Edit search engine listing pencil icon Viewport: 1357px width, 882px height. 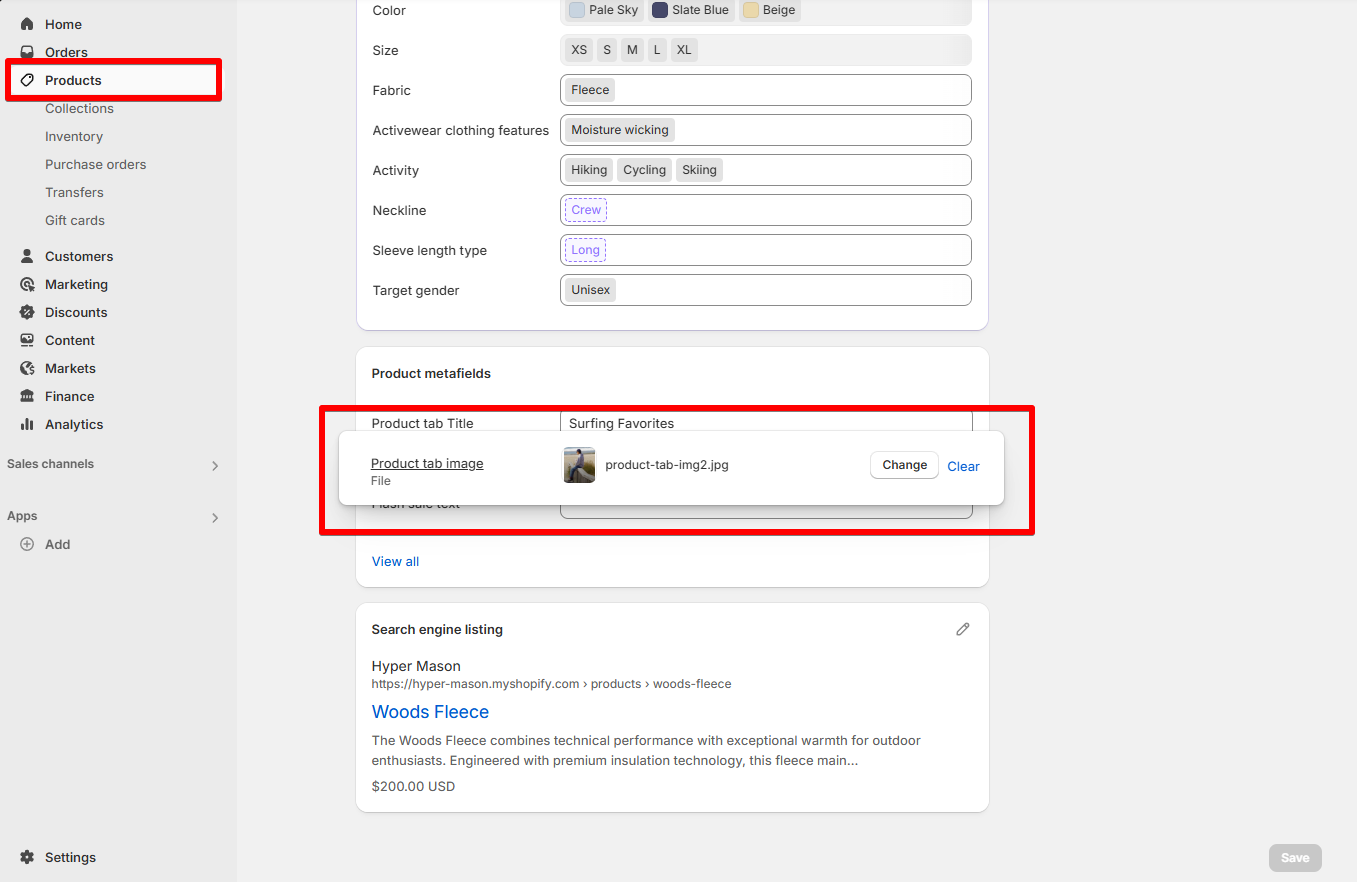pos(962,629)
